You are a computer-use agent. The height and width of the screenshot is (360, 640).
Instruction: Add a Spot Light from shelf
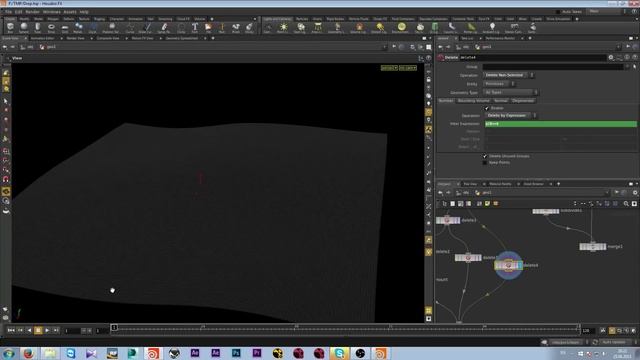[301, 28]
